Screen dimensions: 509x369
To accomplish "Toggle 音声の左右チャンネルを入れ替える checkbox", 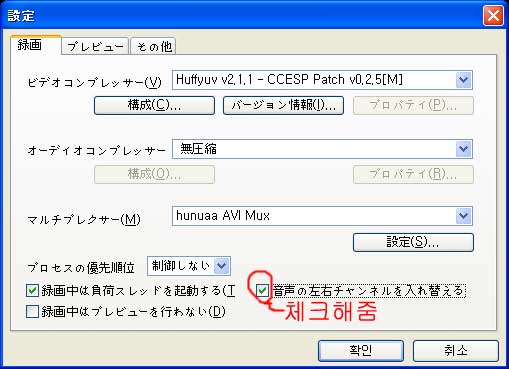I will (x=262, y=291).
